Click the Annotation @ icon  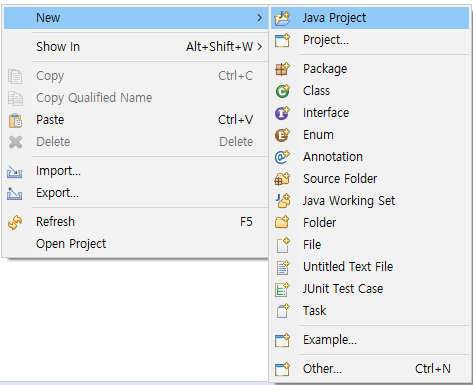click(x=282, y=157)
